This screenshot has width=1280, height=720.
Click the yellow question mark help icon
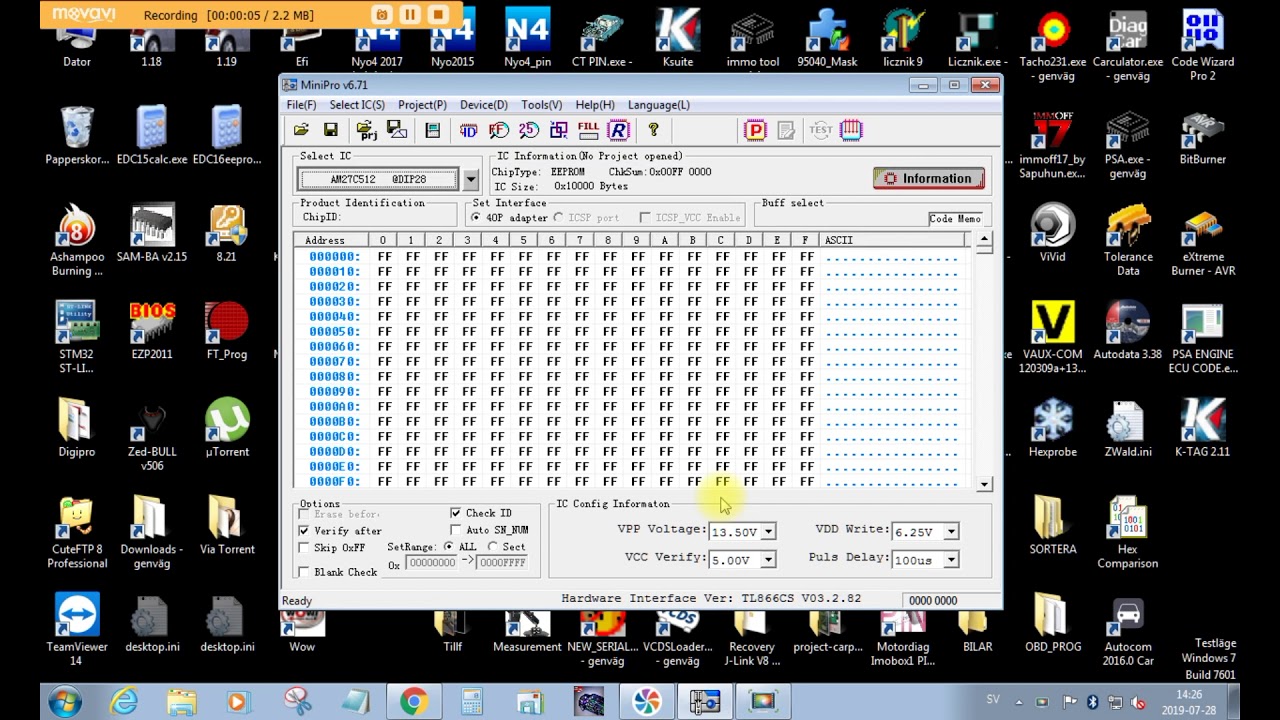[x=653, y=130]
